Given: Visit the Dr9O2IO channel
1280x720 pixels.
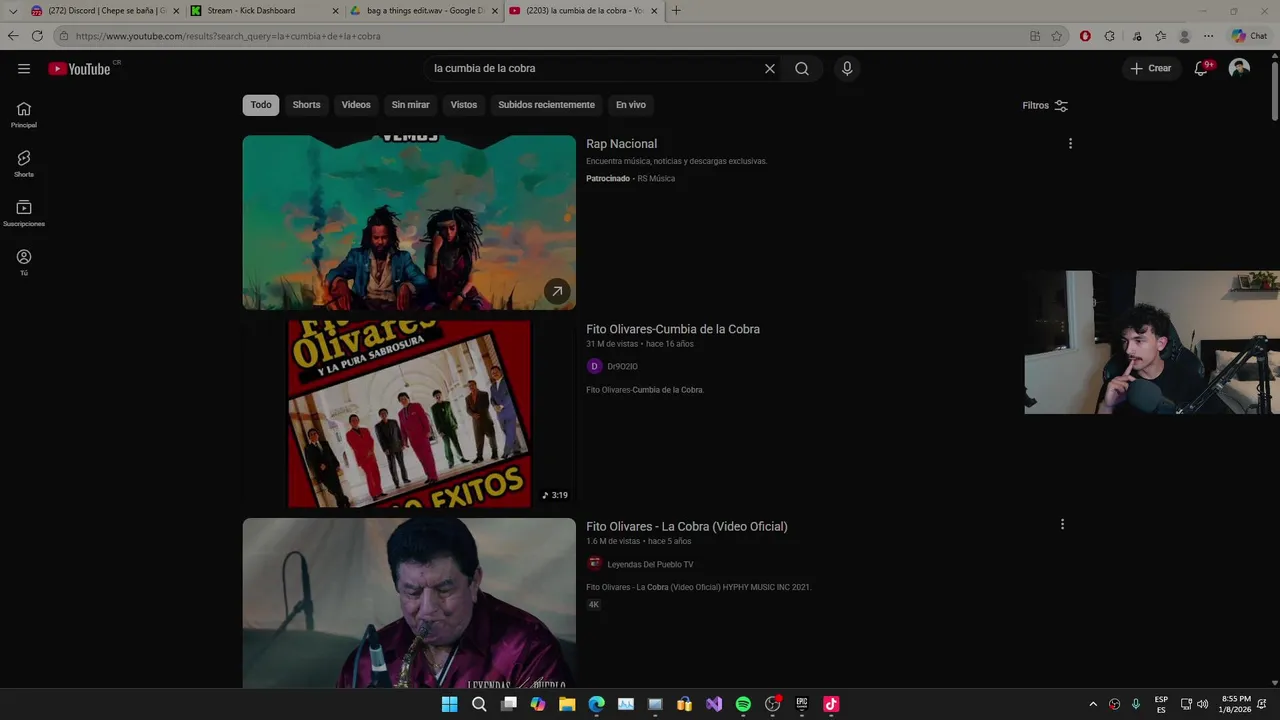Looking at the screenshot, I should [622, 366].
